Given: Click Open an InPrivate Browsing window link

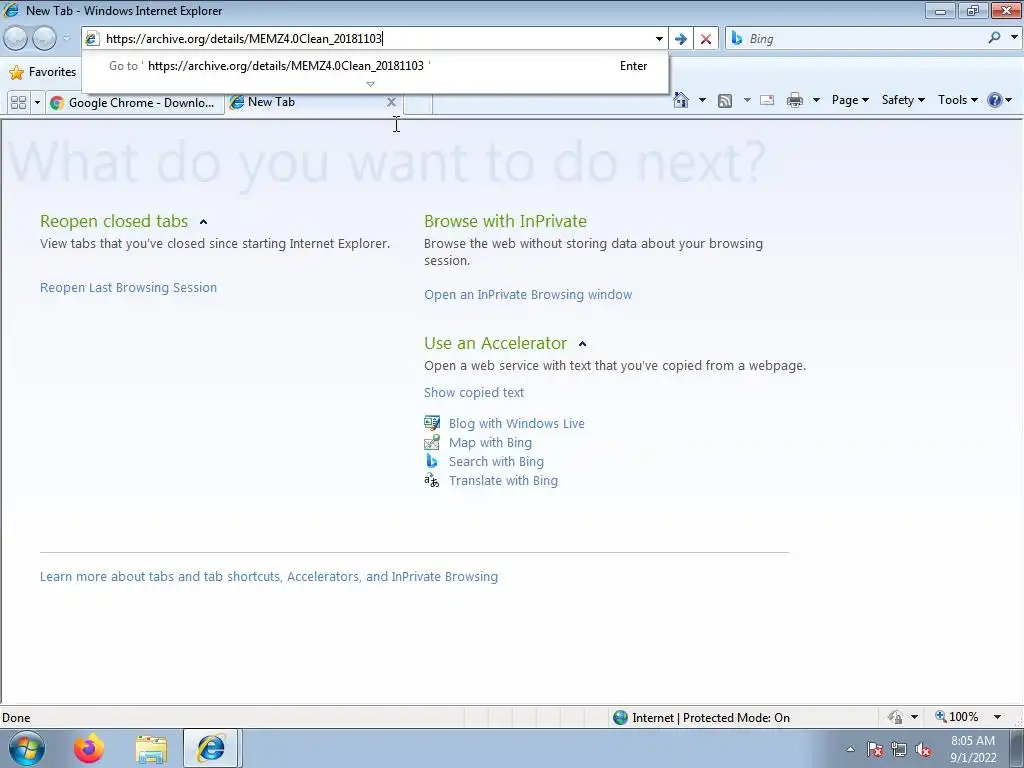Looking at the screenshot, I should click(528, 295).
